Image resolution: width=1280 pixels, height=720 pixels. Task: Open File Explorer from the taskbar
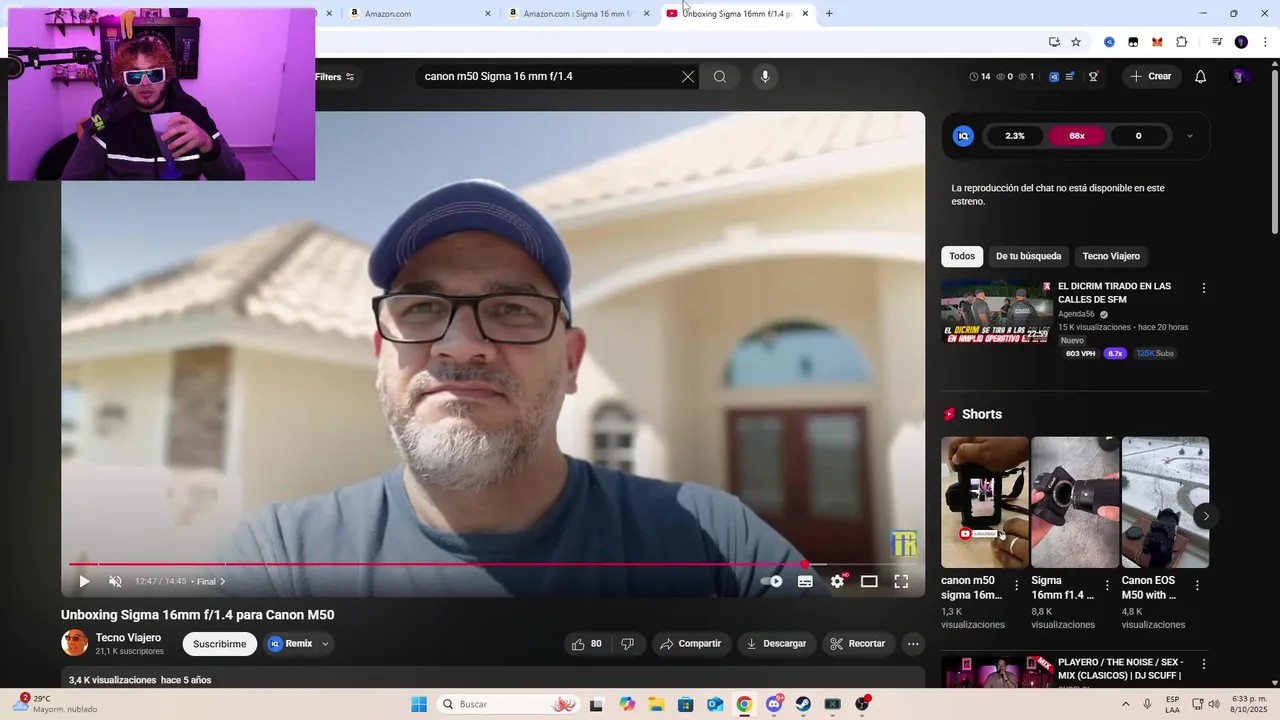(x=656, y=704)
